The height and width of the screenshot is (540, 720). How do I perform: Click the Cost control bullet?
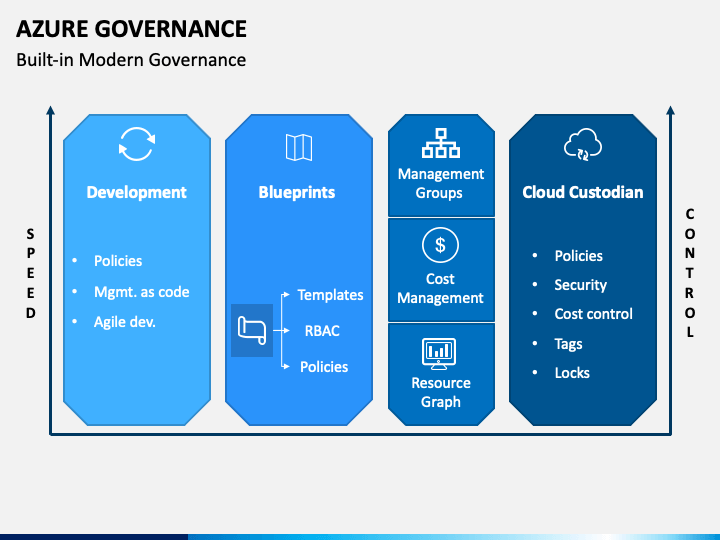tap(593, 314)
